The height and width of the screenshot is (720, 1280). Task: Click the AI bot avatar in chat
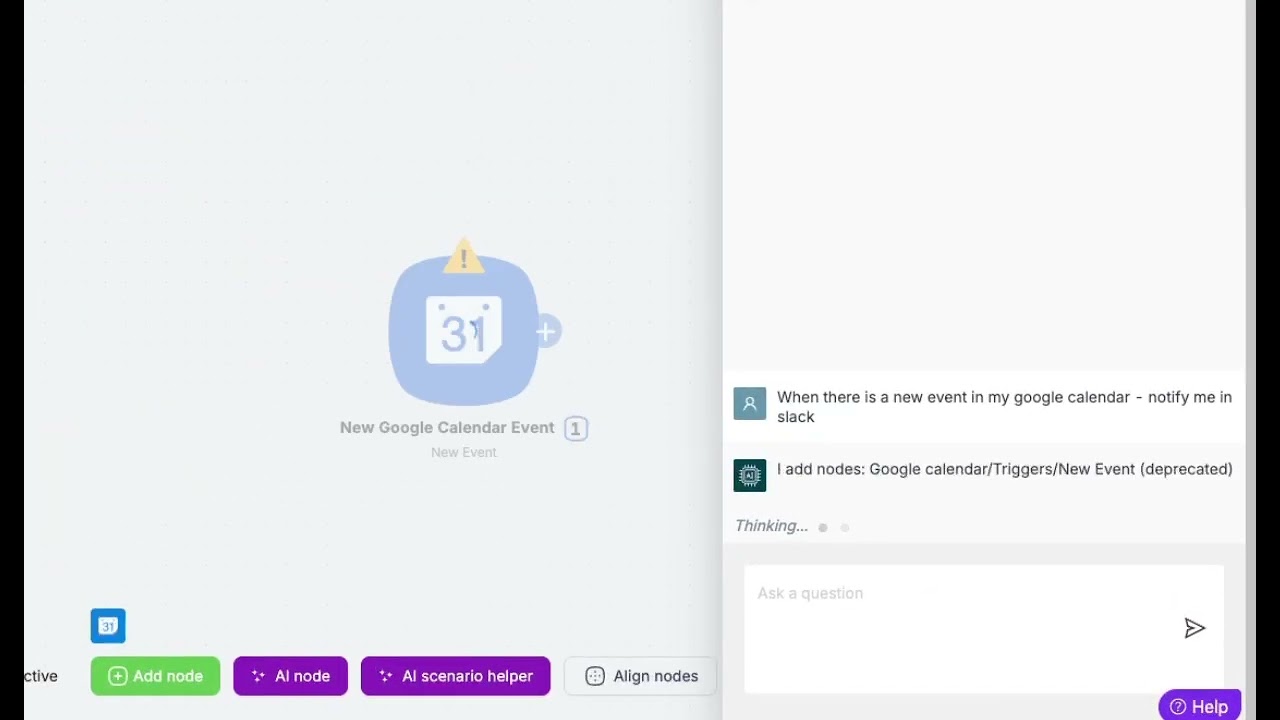coord(750,476)
